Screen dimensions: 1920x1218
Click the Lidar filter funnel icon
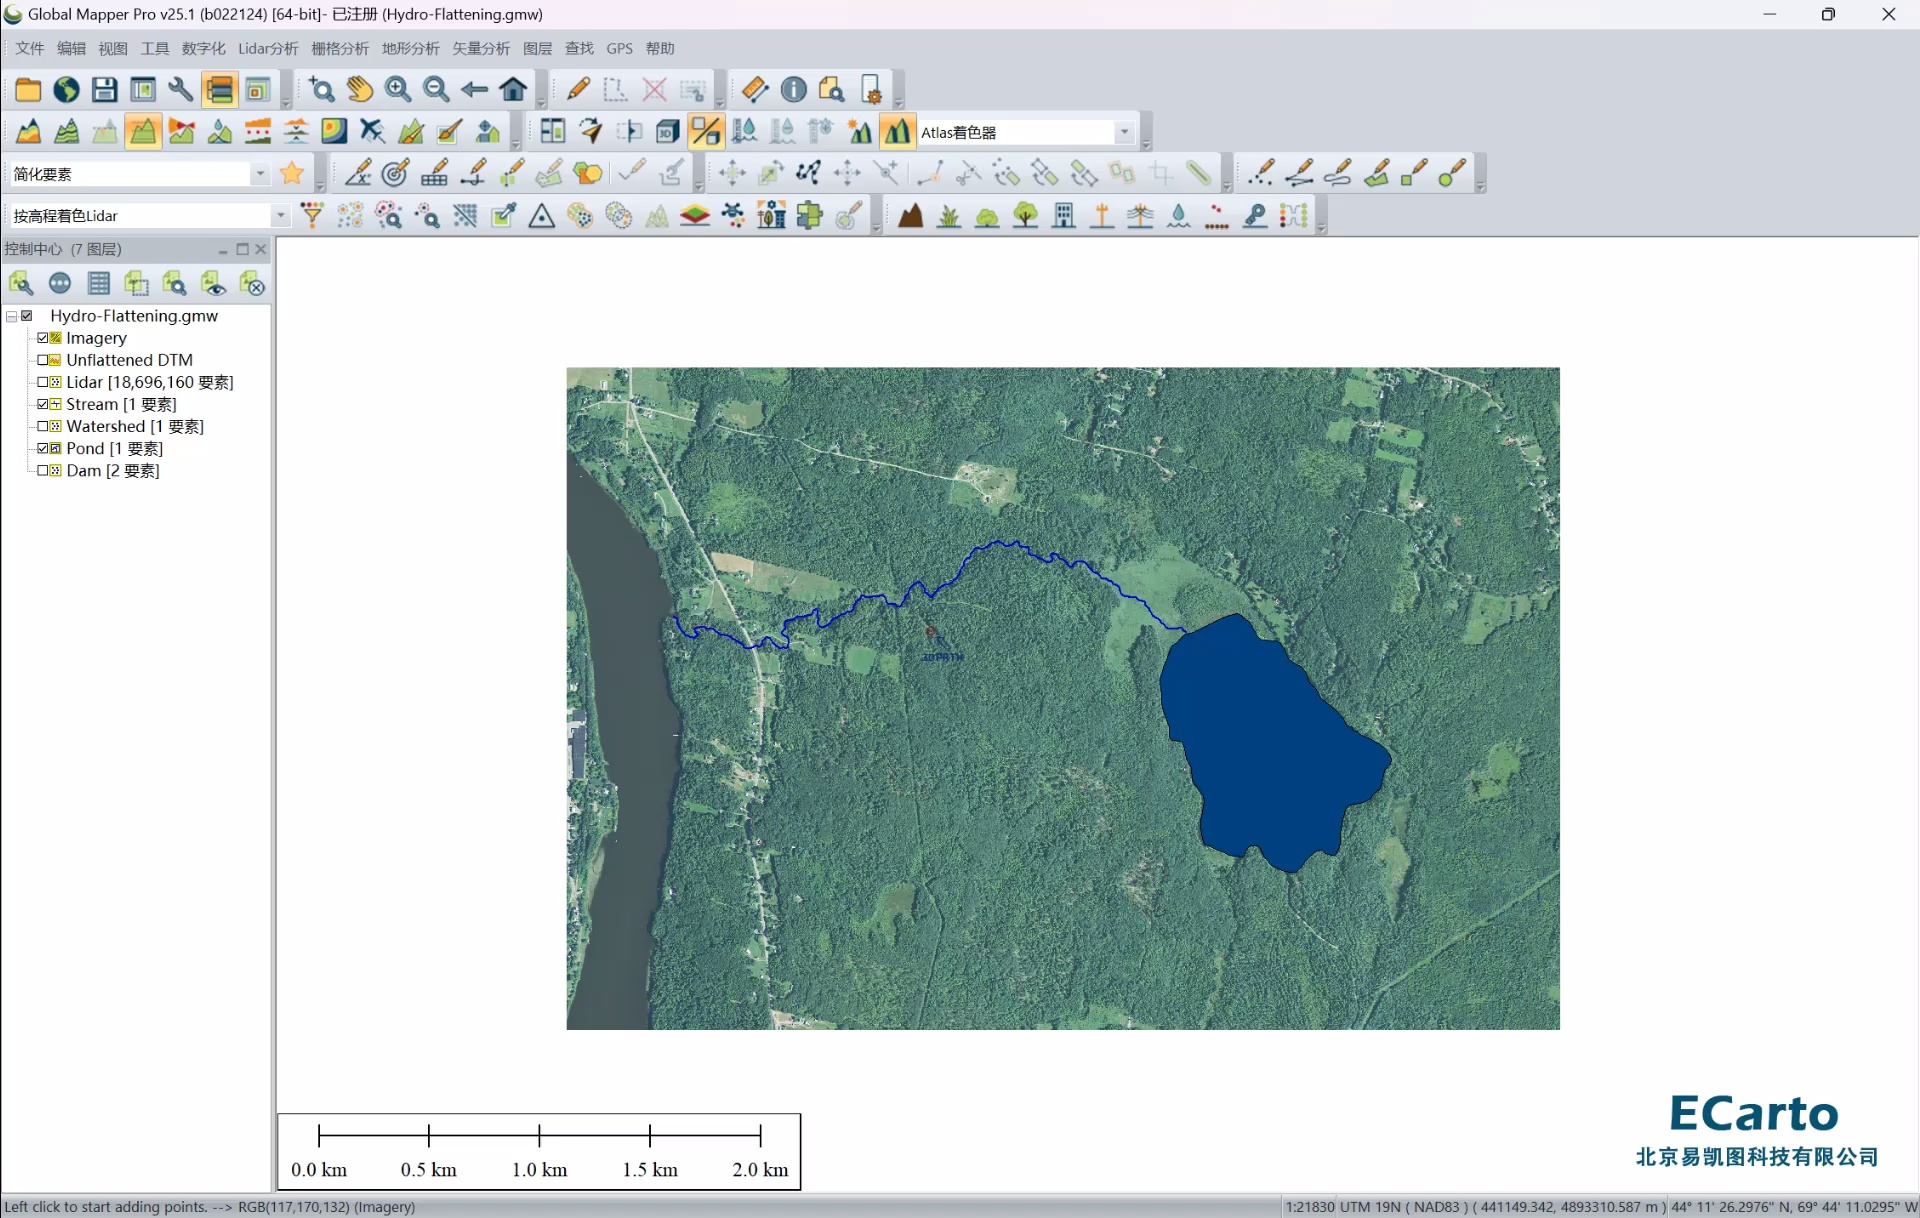tap(312, 216)
